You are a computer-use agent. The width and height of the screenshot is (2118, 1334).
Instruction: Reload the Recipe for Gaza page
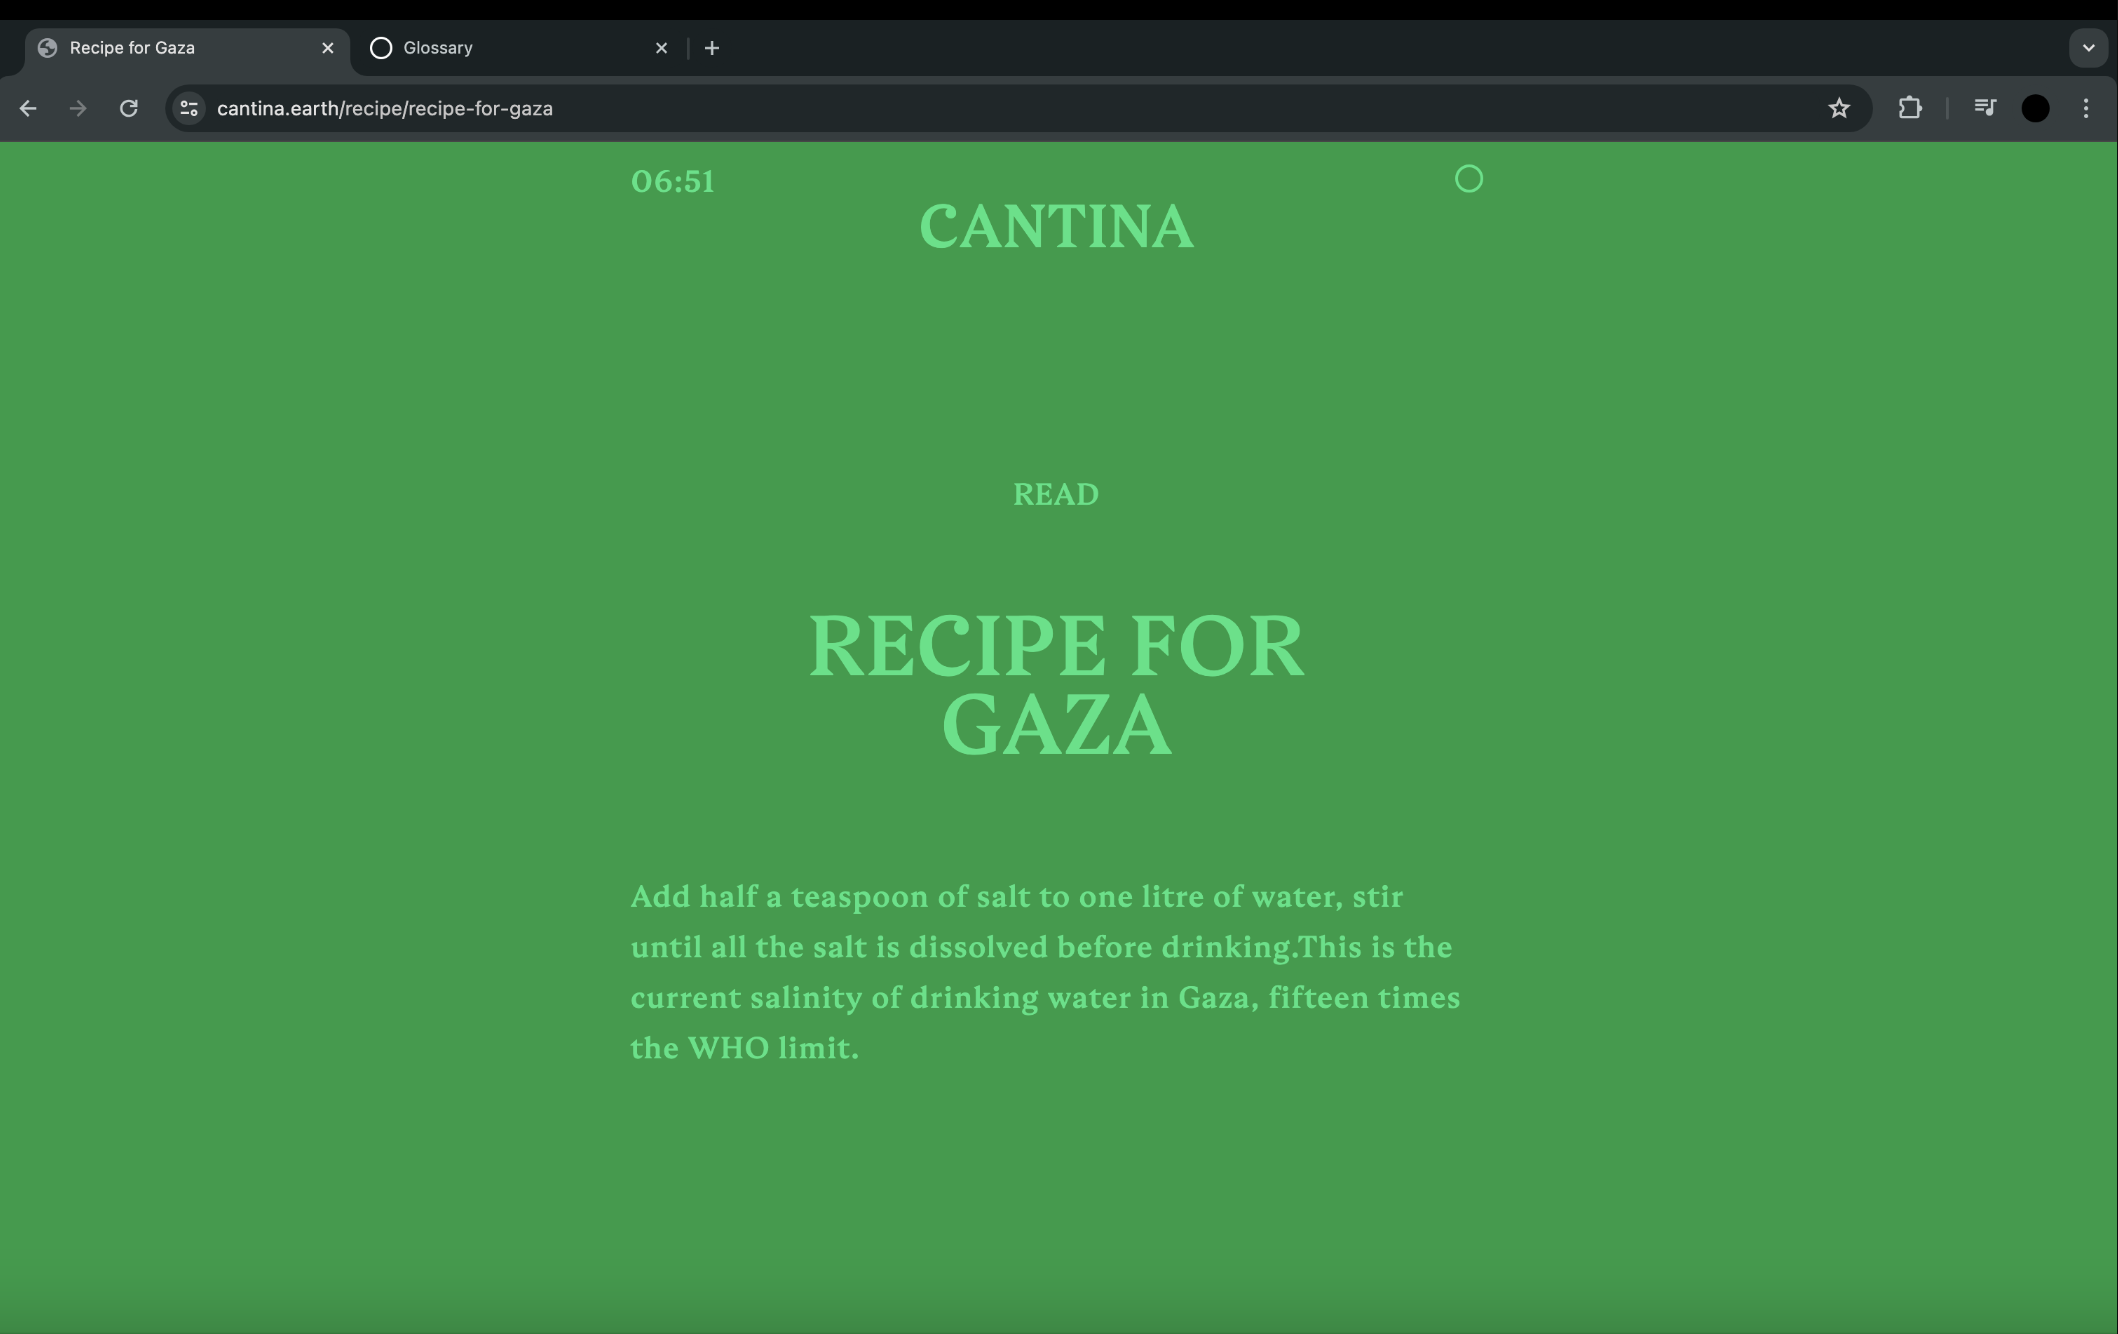(x=129, y=108)
